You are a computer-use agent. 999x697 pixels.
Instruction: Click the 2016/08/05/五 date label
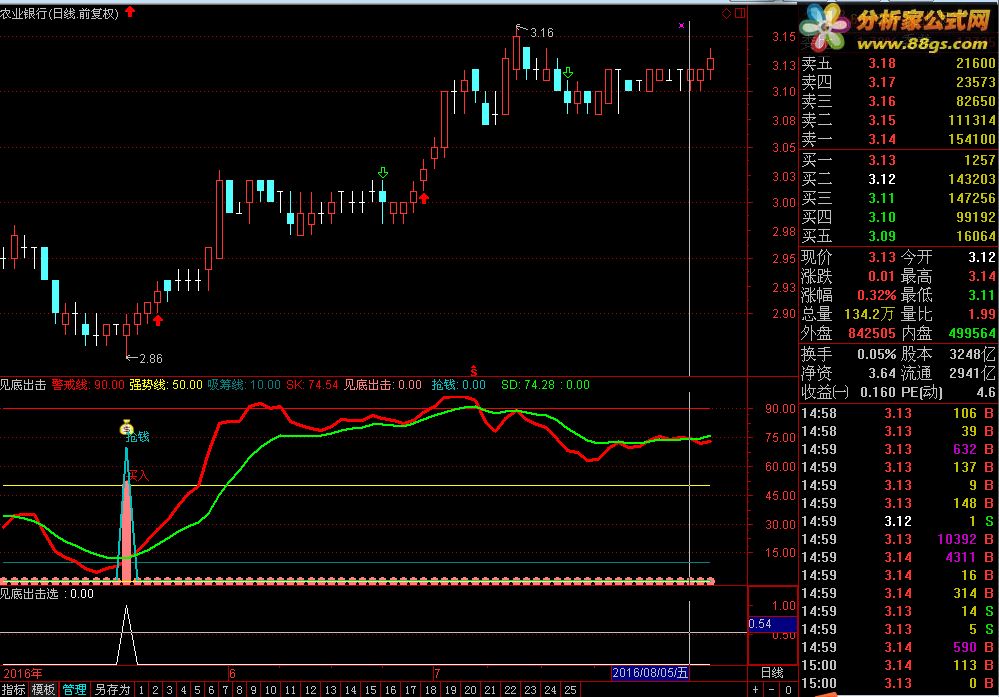[650, 673]
